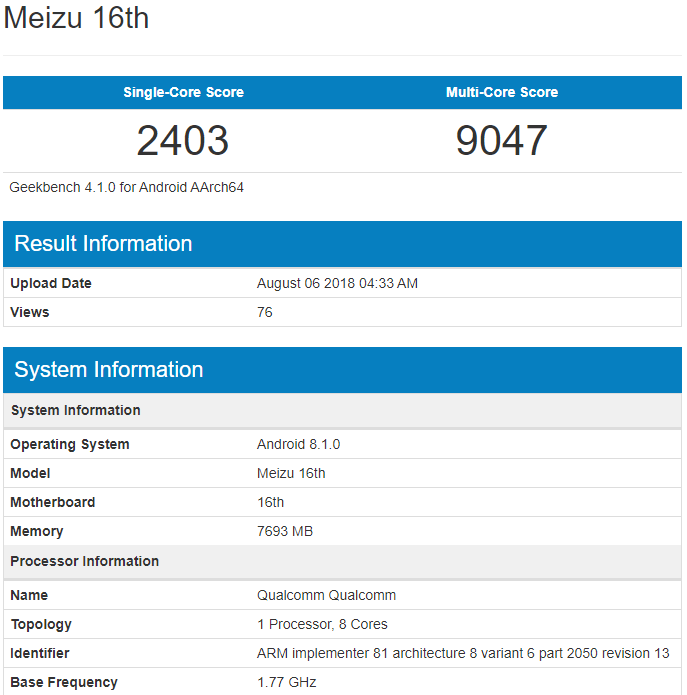Viewport: 687px width, 695px height.
Task: Select the 7693 MB memory value
Action: point(285,531)
